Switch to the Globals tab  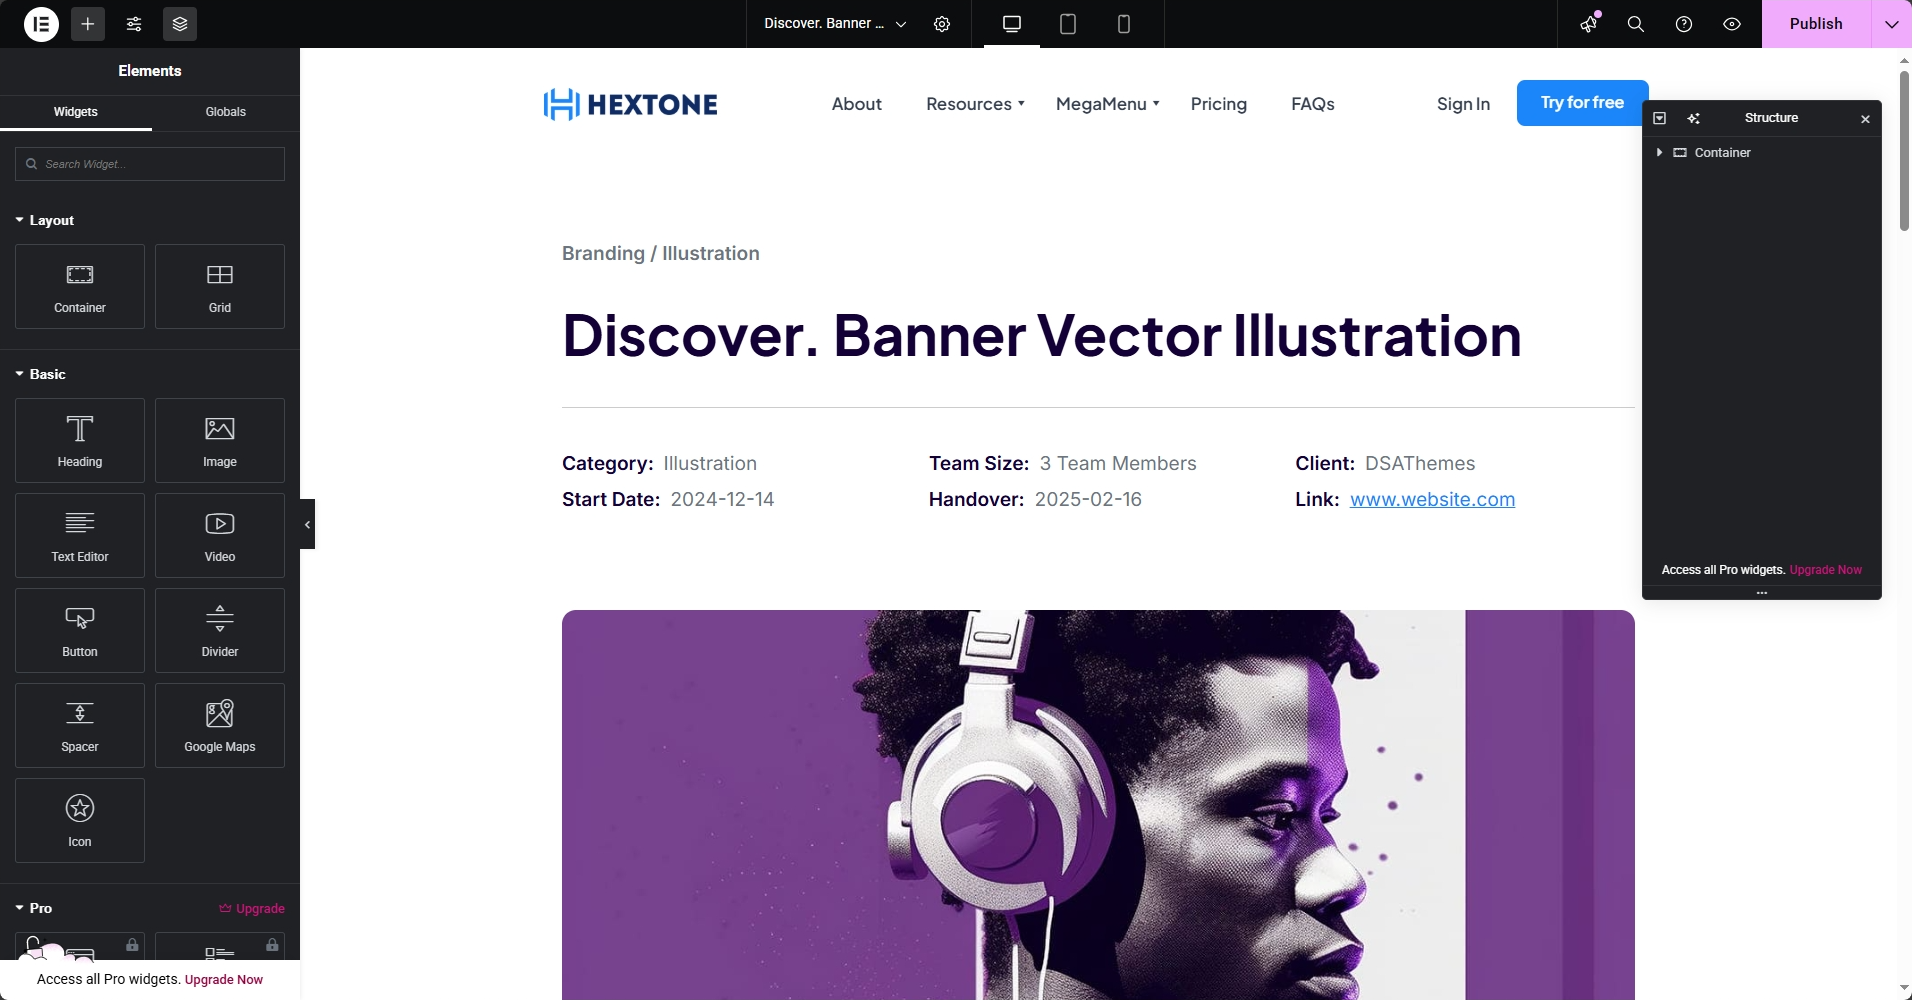pos(225,112)
